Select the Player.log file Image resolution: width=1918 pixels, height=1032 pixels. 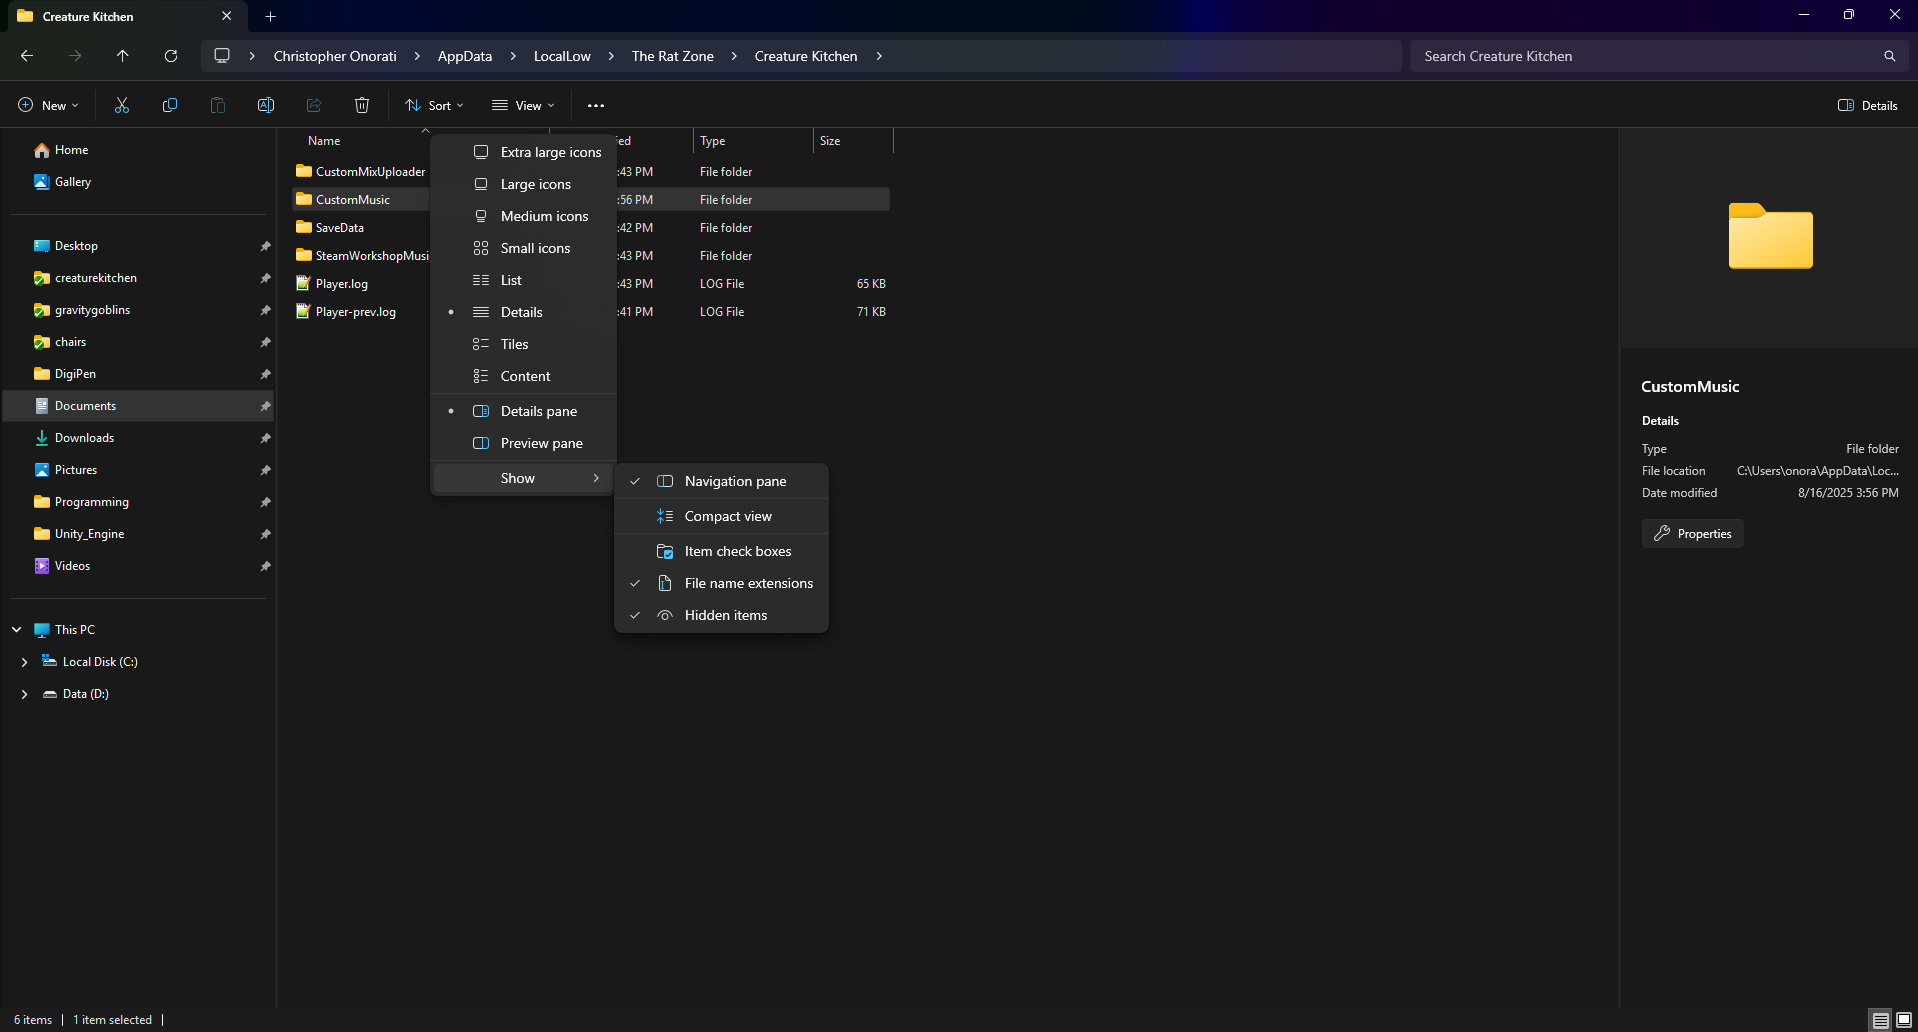pyautogui.click(x=341, y=284)
